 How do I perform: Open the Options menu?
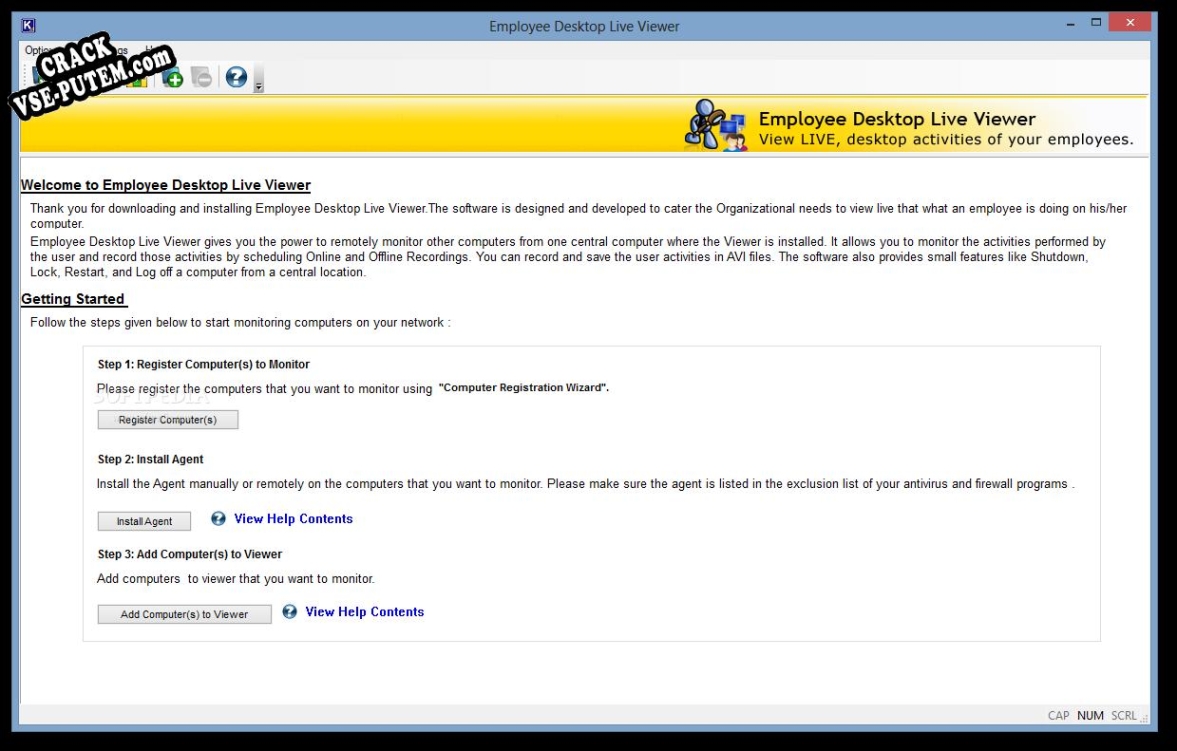38,50
